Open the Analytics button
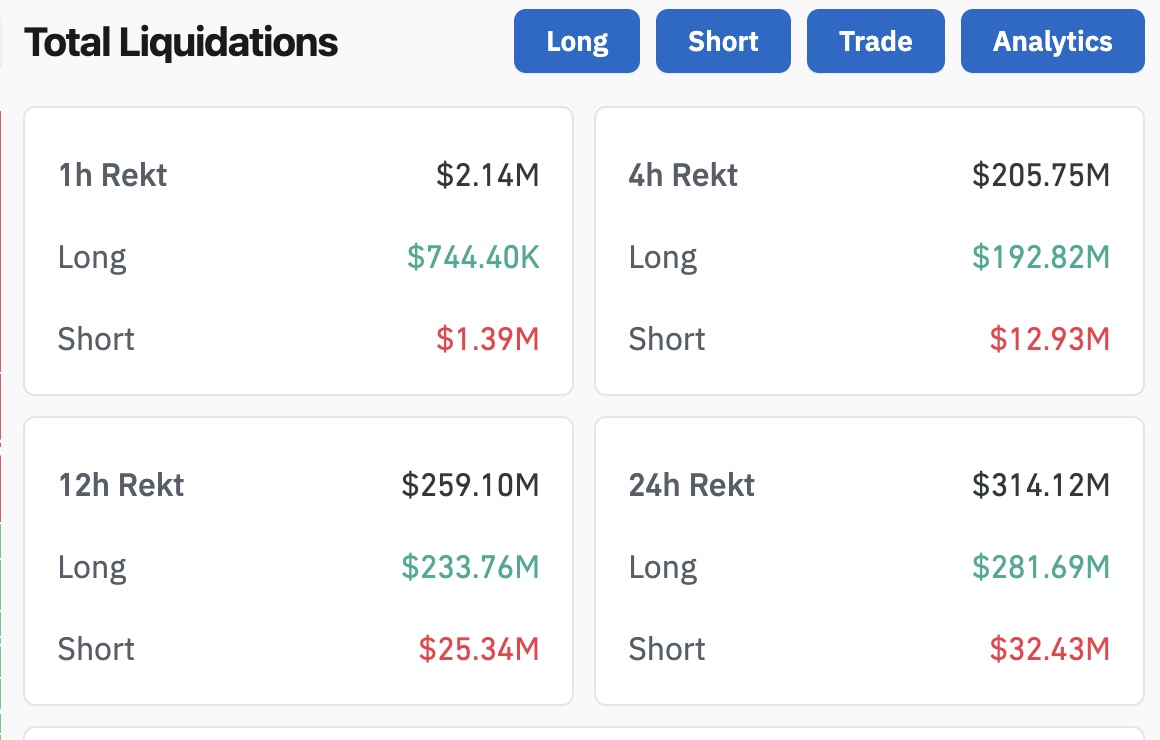This screenshot has height=740, width=1160. point(1052,41)
